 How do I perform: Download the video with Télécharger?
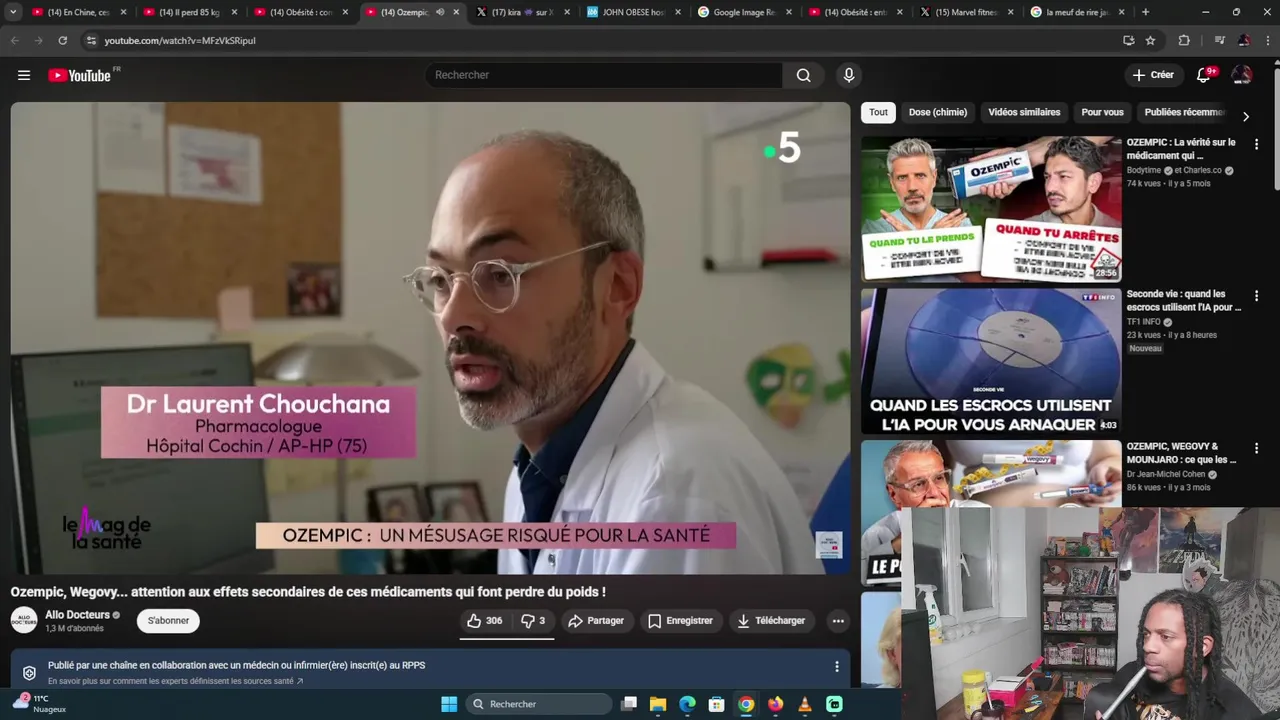point(771,621)
